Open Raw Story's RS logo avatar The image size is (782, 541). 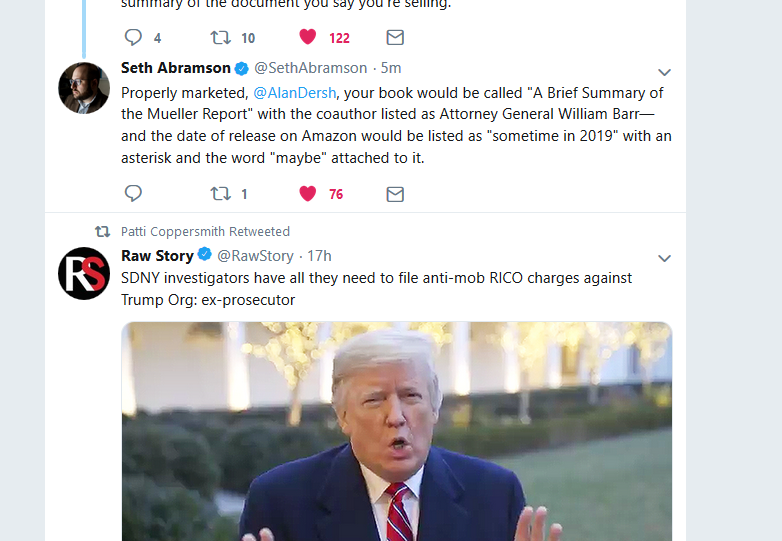coord(84,273)
